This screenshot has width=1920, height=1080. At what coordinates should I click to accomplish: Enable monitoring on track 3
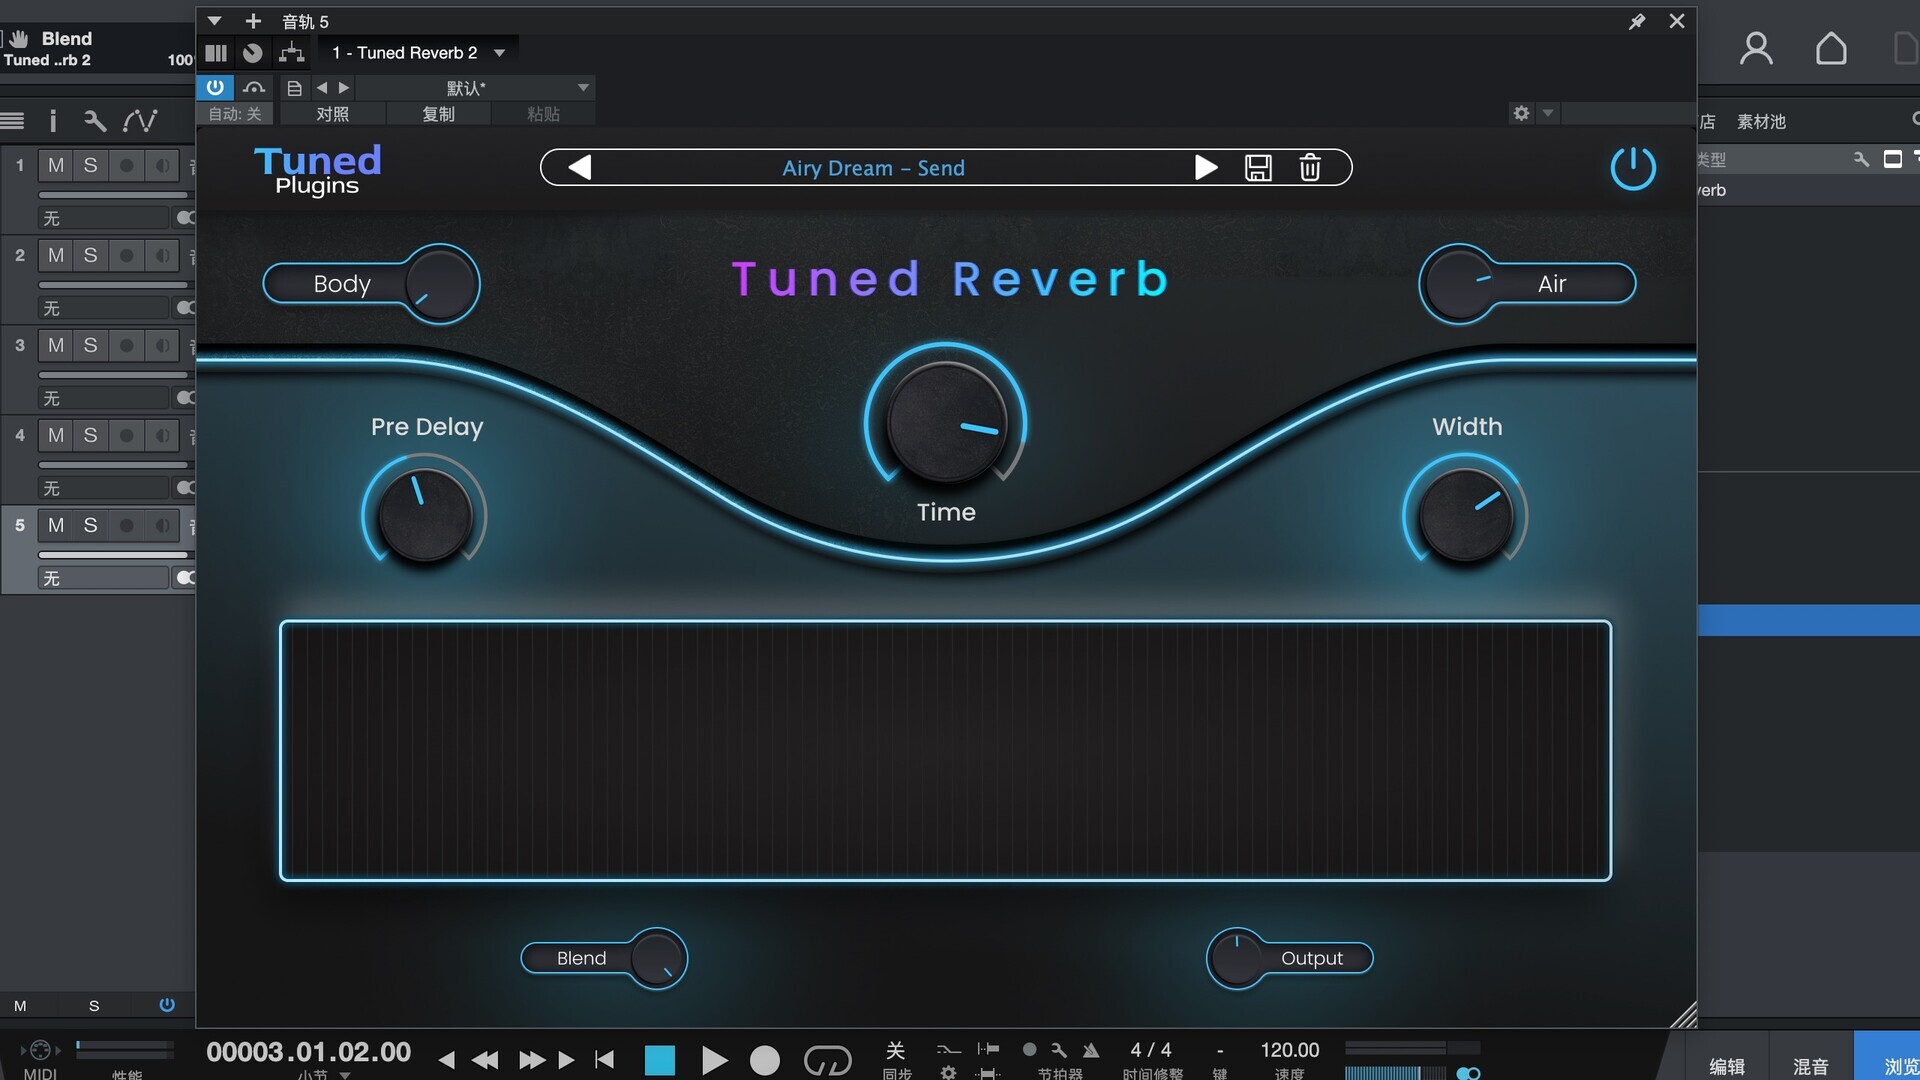click(161, 345)
